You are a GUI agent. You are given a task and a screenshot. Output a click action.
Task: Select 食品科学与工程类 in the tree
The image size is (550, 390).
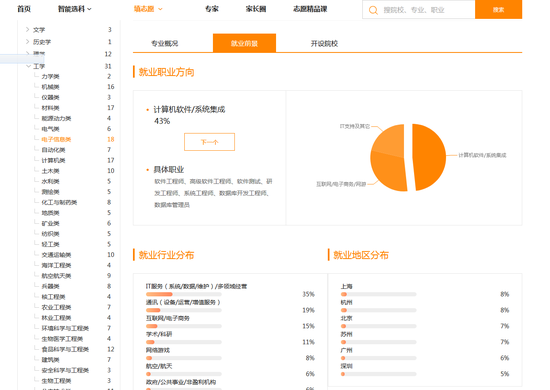pos(65,349)
